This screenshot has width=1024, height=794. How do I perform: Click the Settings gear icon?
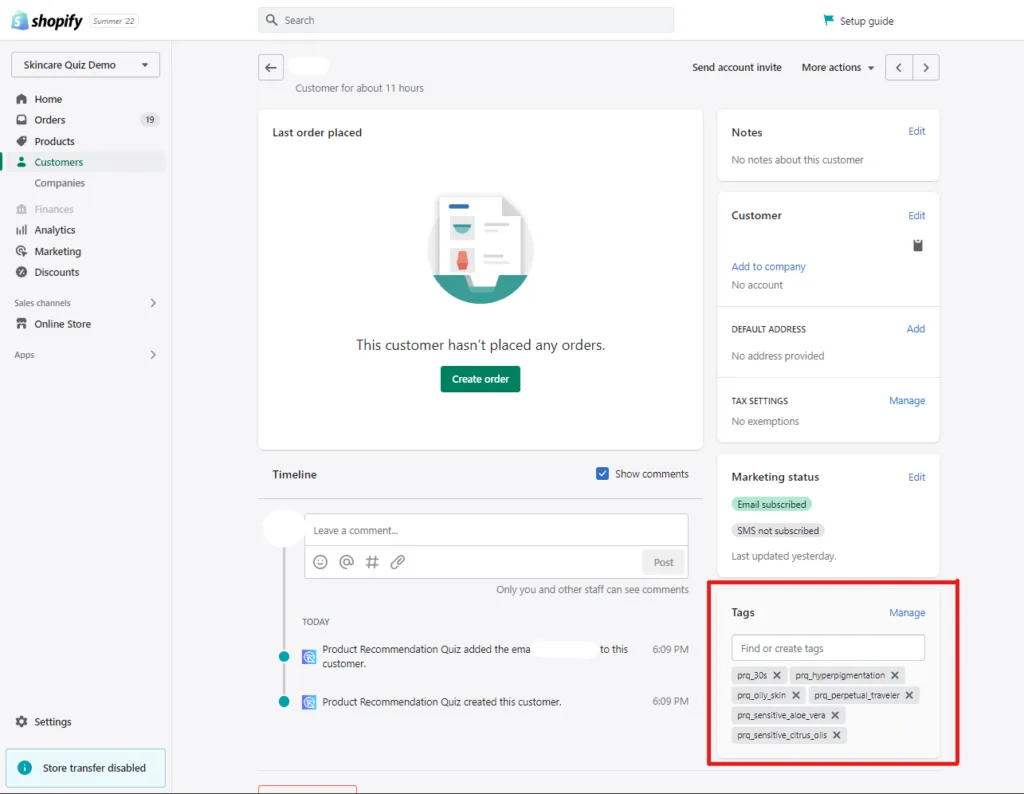22,722
